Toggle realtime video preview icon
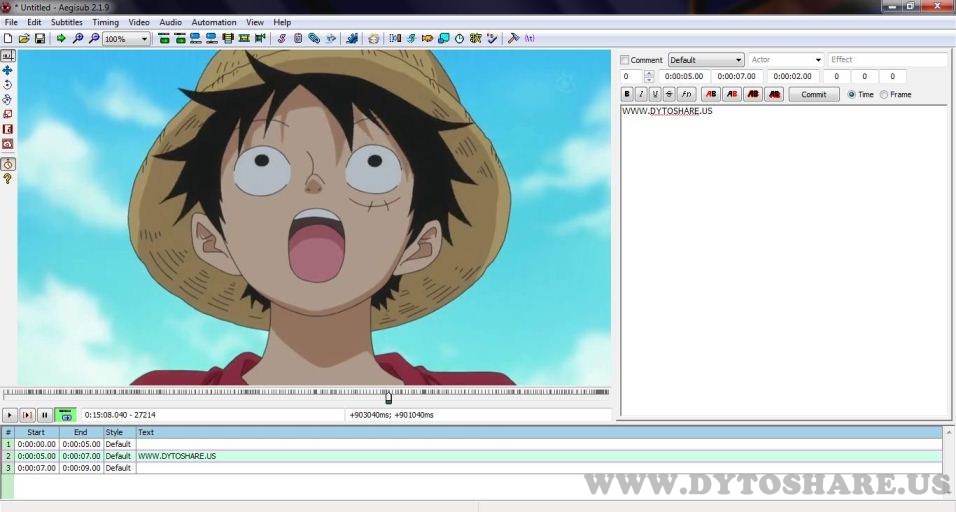Screen dimensions: 956x512 point(8,164)
